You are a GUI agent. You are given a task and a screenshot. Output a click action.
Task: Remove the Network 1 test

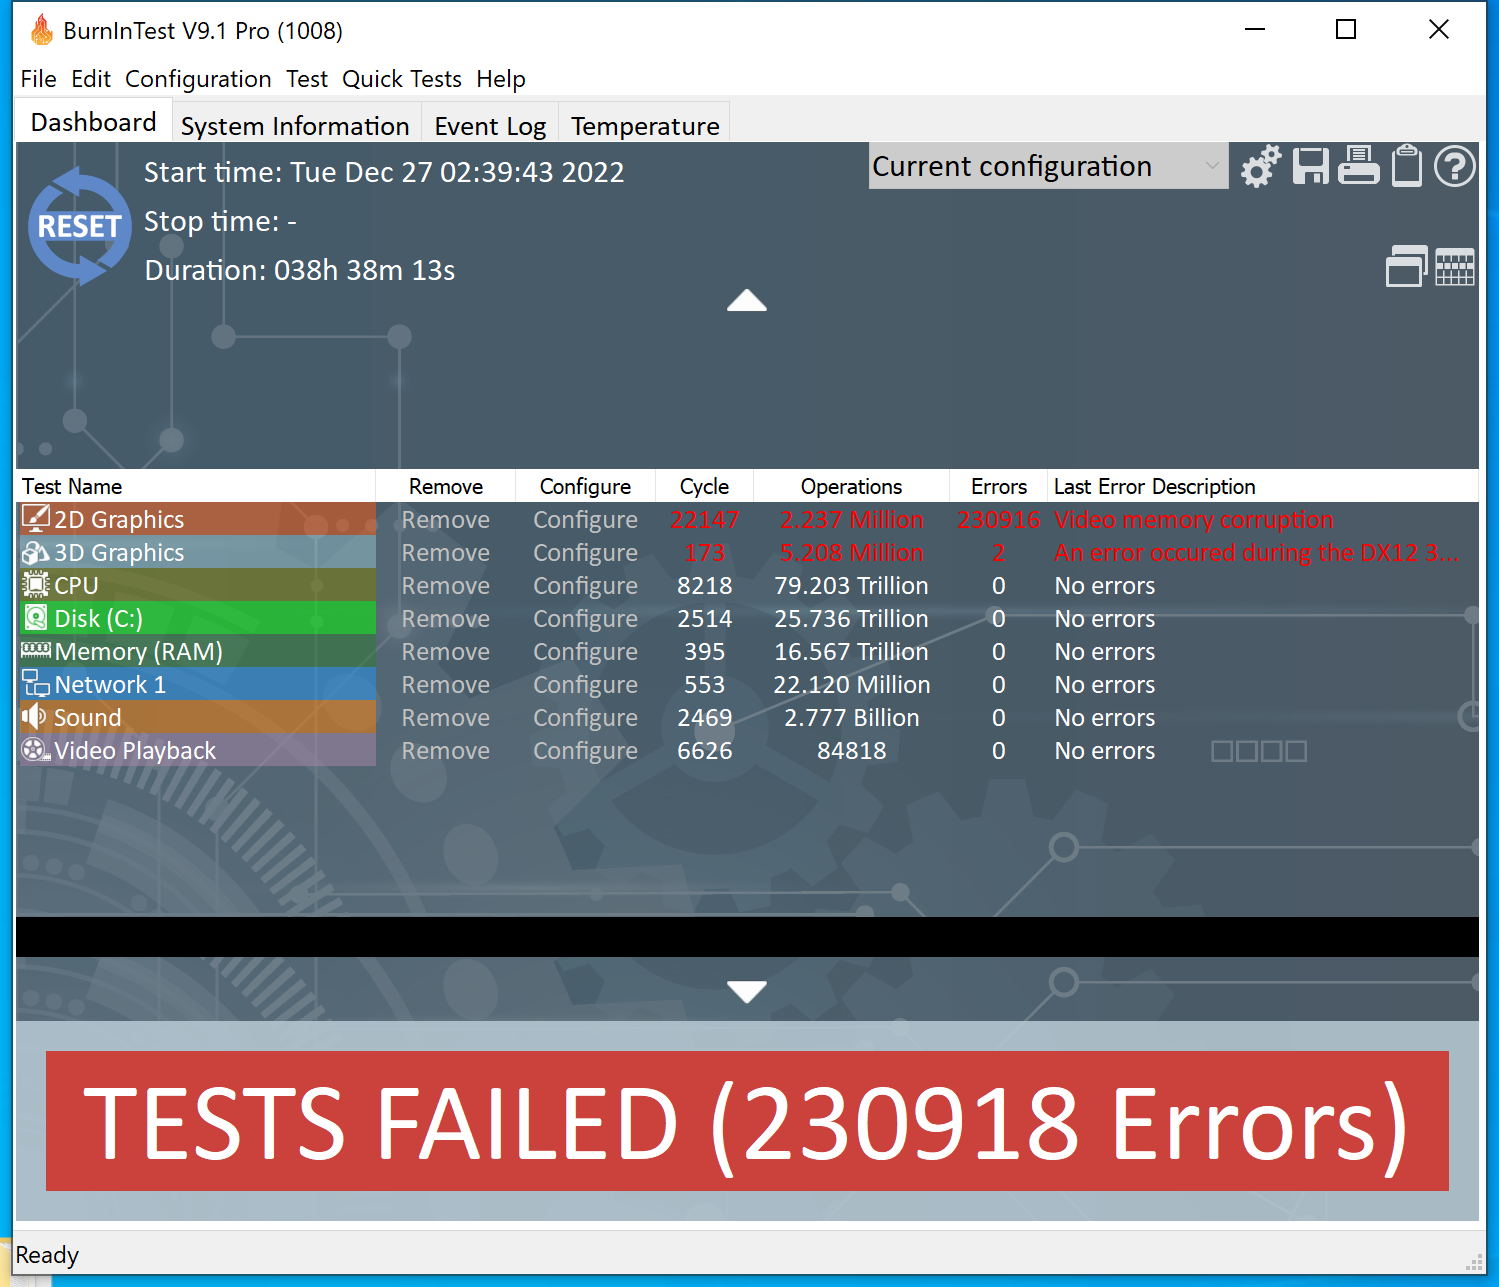click(x=446, y=685)
